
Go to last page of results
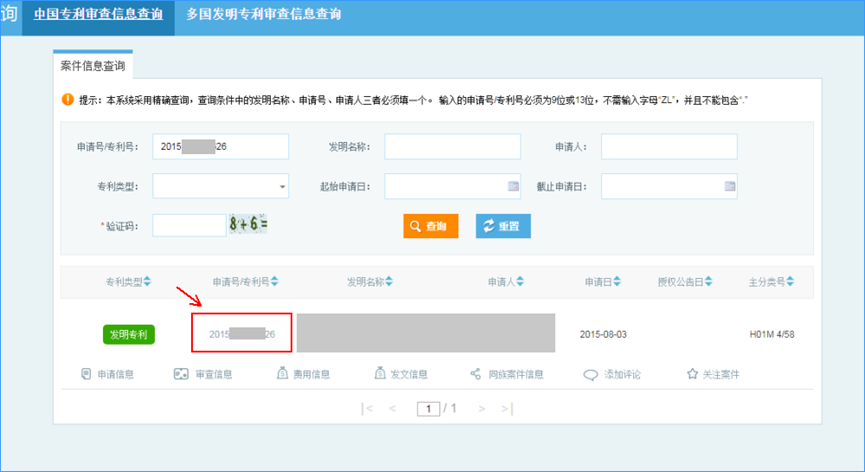pyautogui.click(x=507, y=409)
